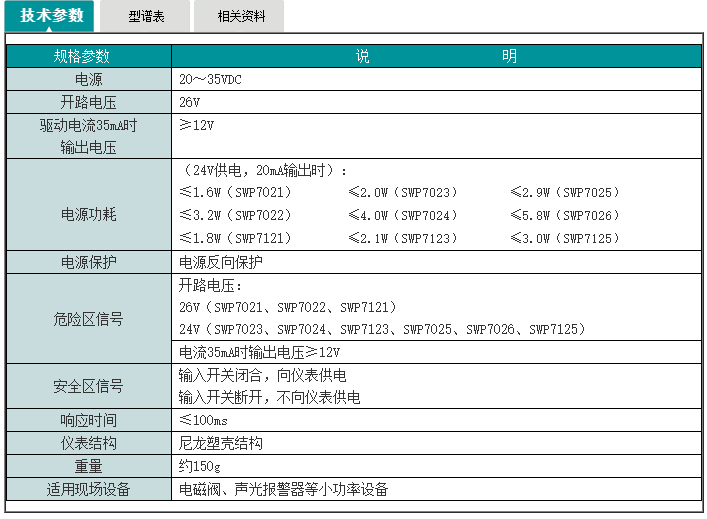
Task: Select ≤2.0W (SWP7023) entry
Action: (403, 193)
